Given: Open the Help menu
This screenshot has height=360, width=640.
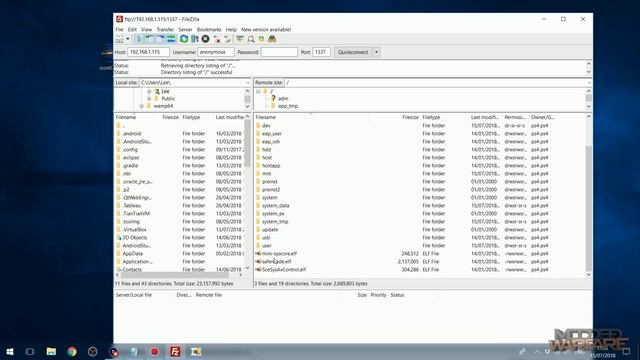Looking at the screenshot, I should pos(231,29).
